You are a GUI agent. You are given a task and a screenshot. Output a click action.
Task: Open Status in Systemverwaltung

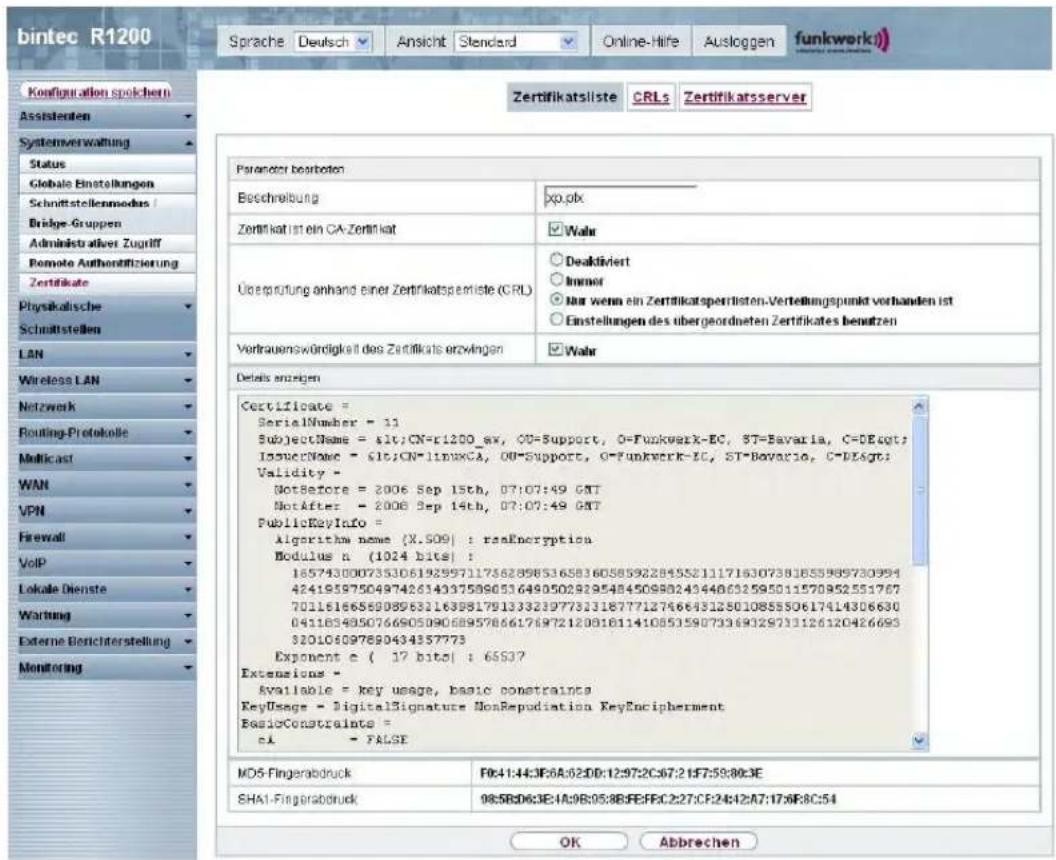click(108, 164)
